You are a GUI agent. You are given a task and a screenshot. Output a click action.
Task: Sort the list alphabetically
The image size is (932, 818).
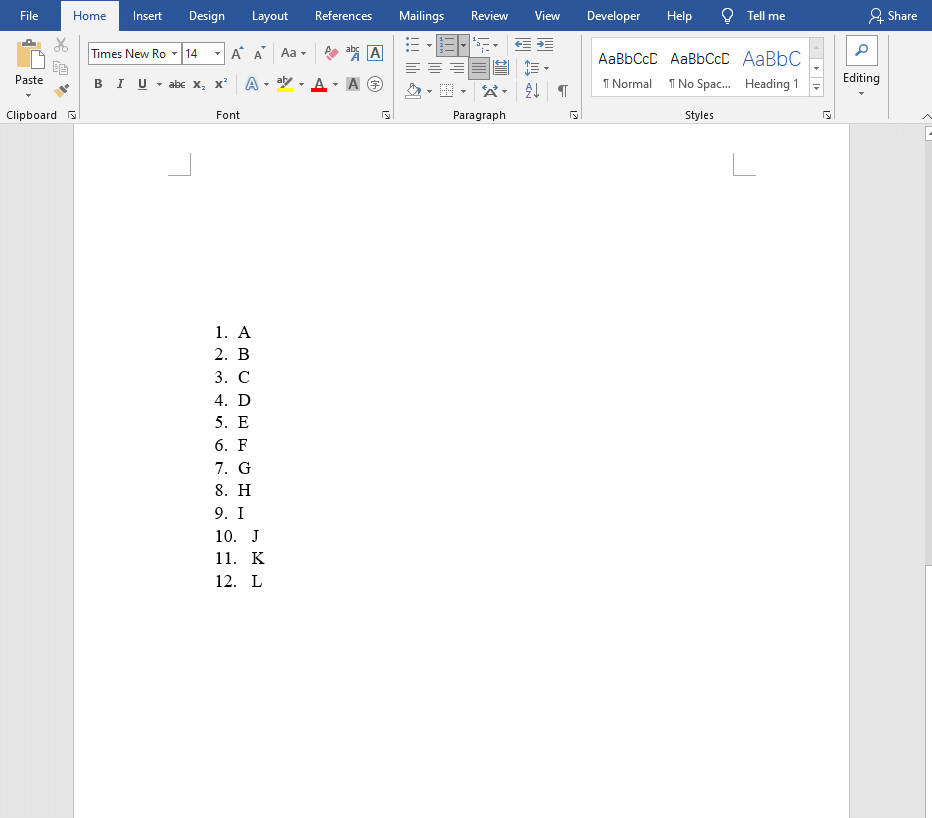(532, 91)
